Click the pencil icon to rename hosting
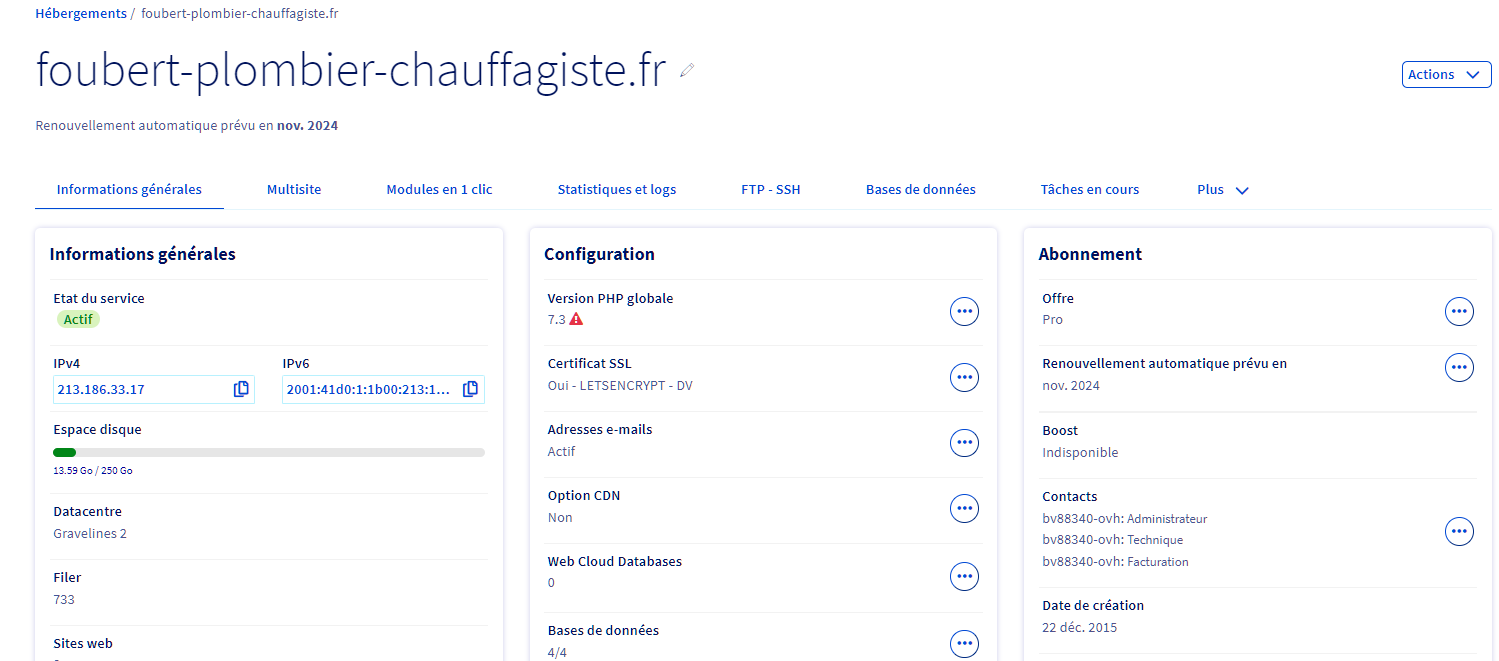 (687, 70)
